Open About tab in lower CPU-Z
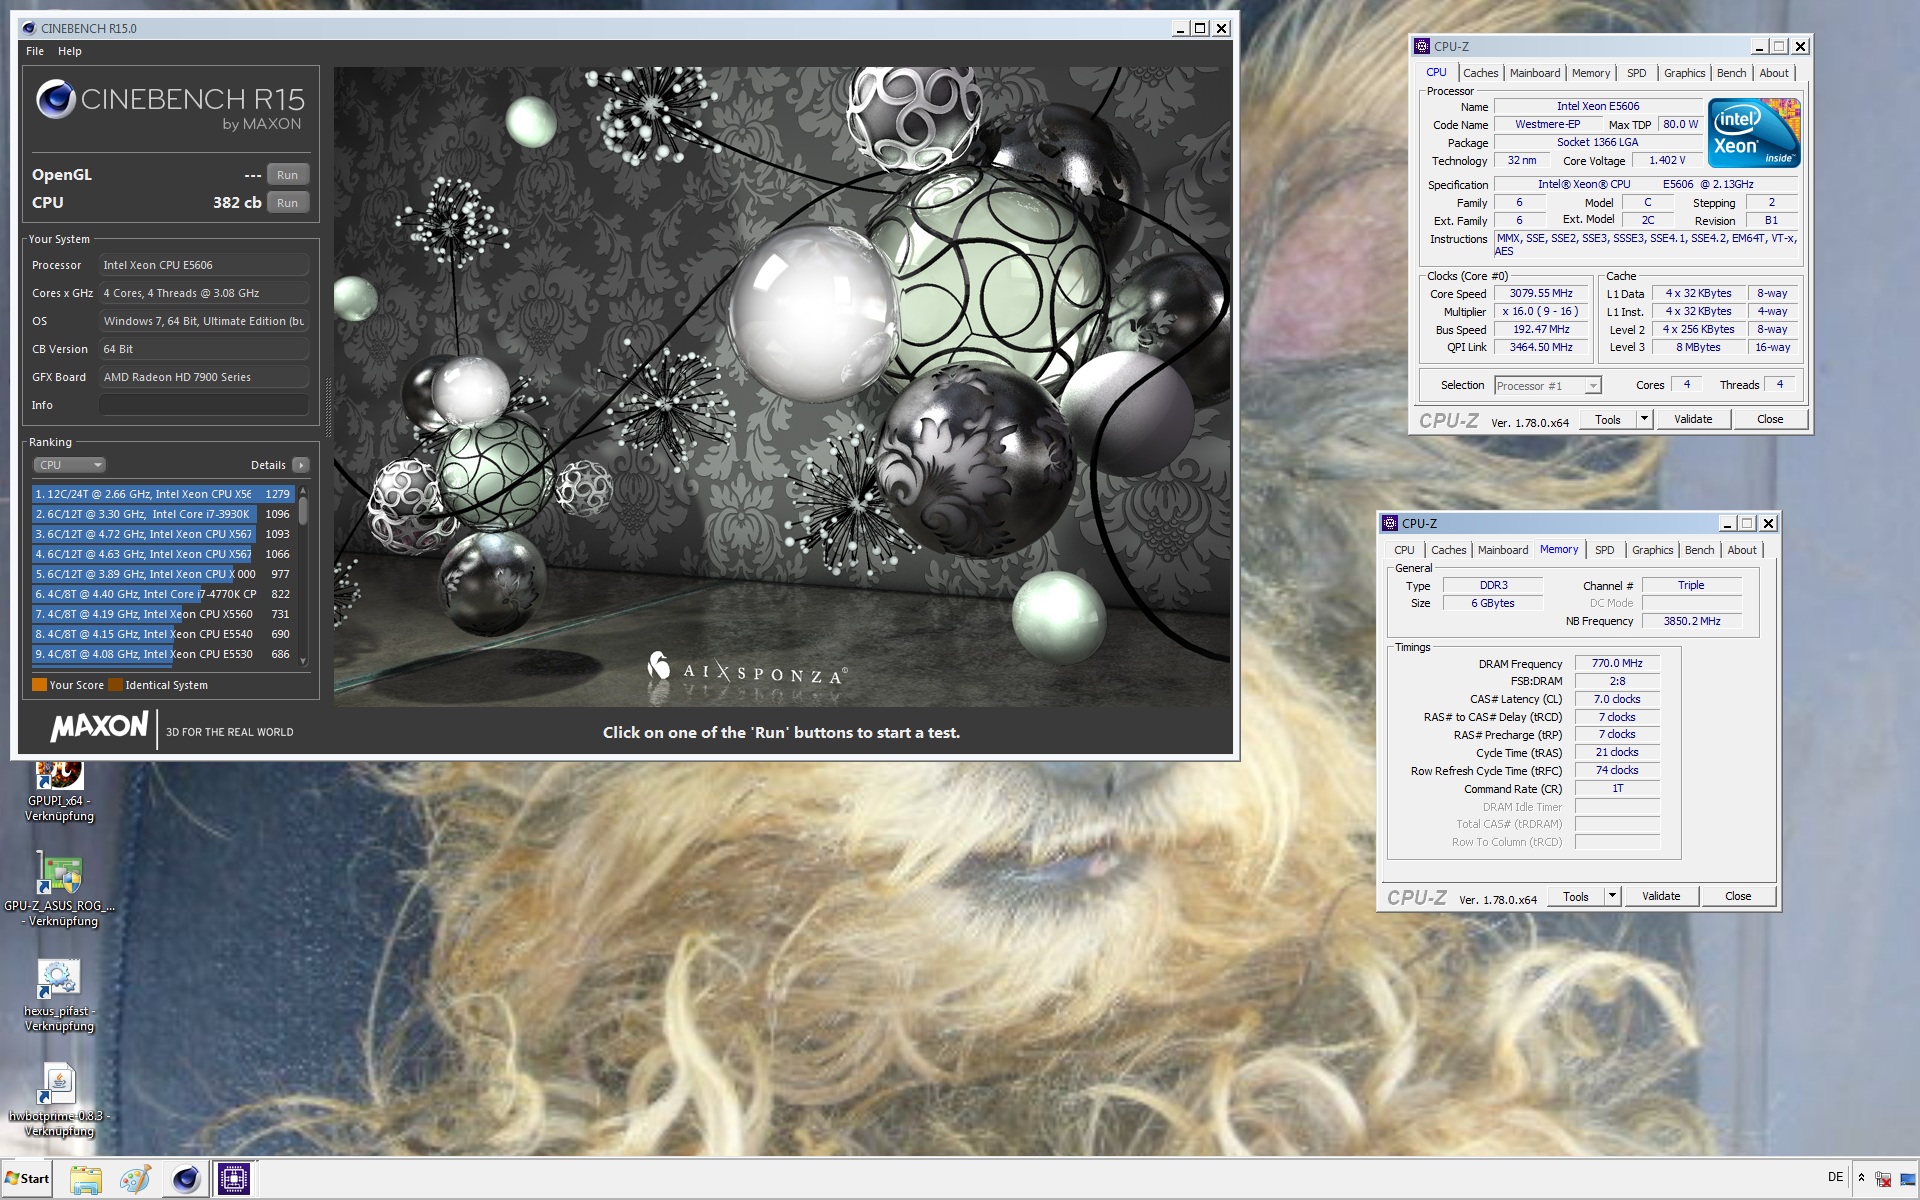 [x=1742, y=550]
